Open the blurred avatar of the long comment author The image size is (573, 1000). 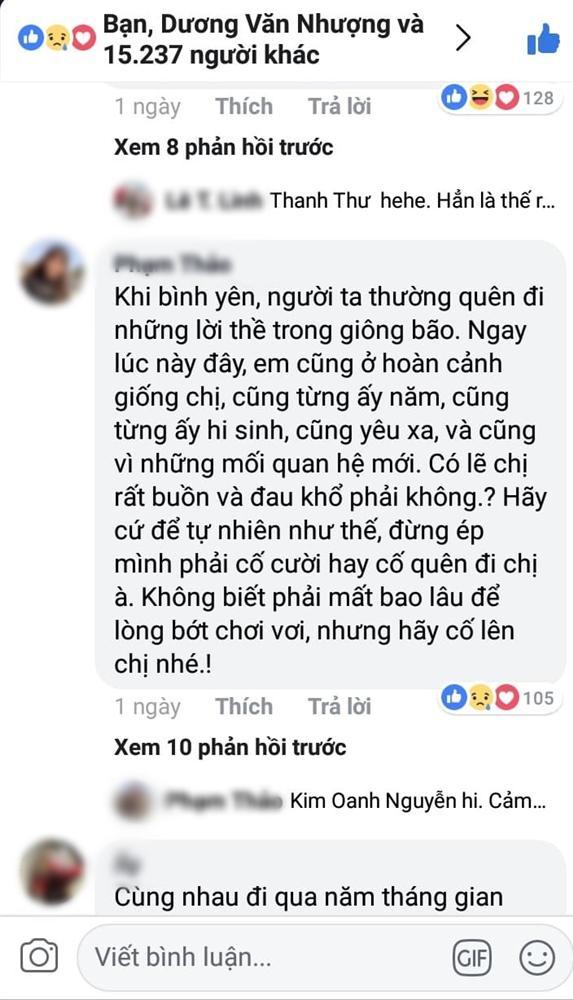point(52,272)
